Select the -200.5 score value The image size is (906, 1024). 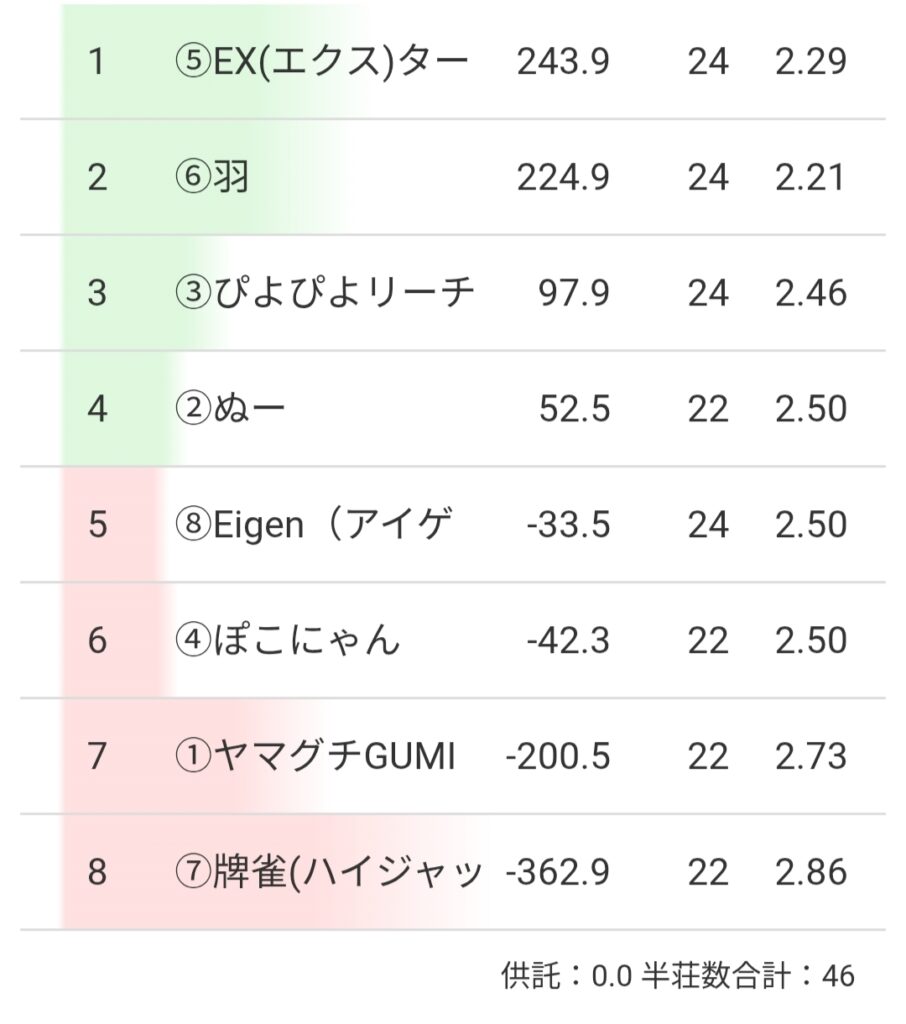[x=558, y=757]
